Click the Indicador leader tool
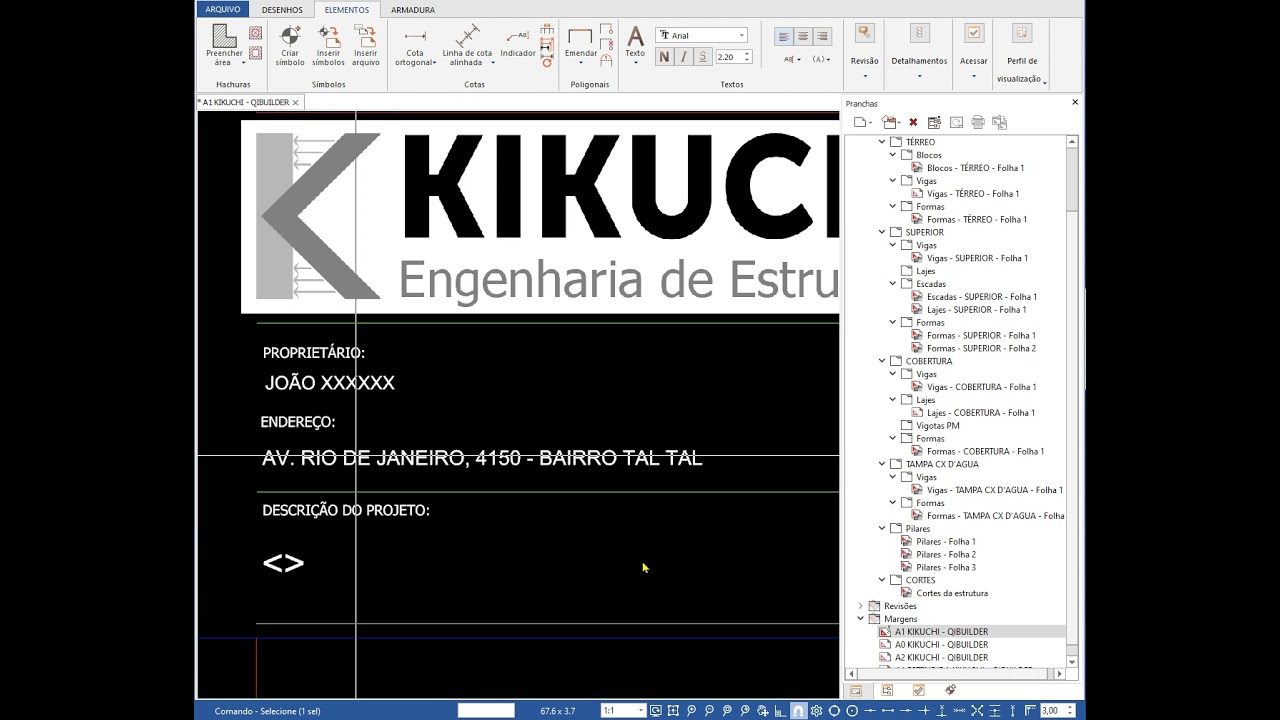 click(x=518, y=44)
